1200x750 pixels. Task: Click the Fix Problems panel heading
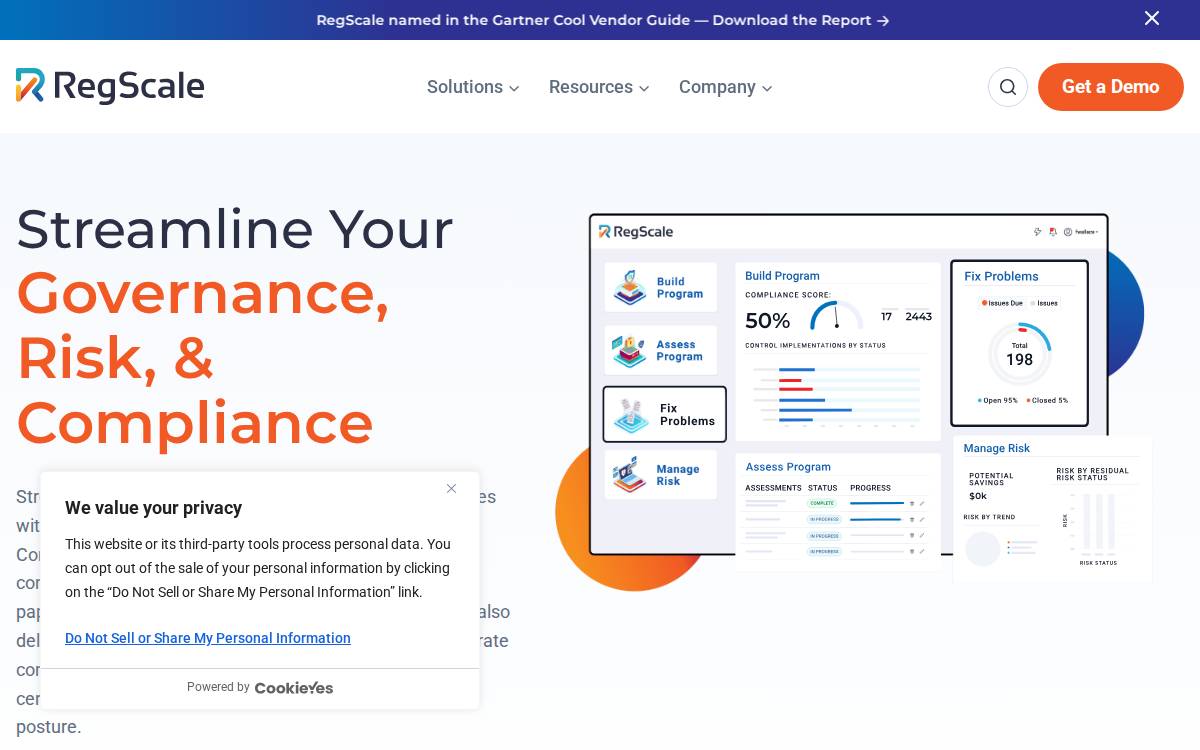[x=1001, y=277]
